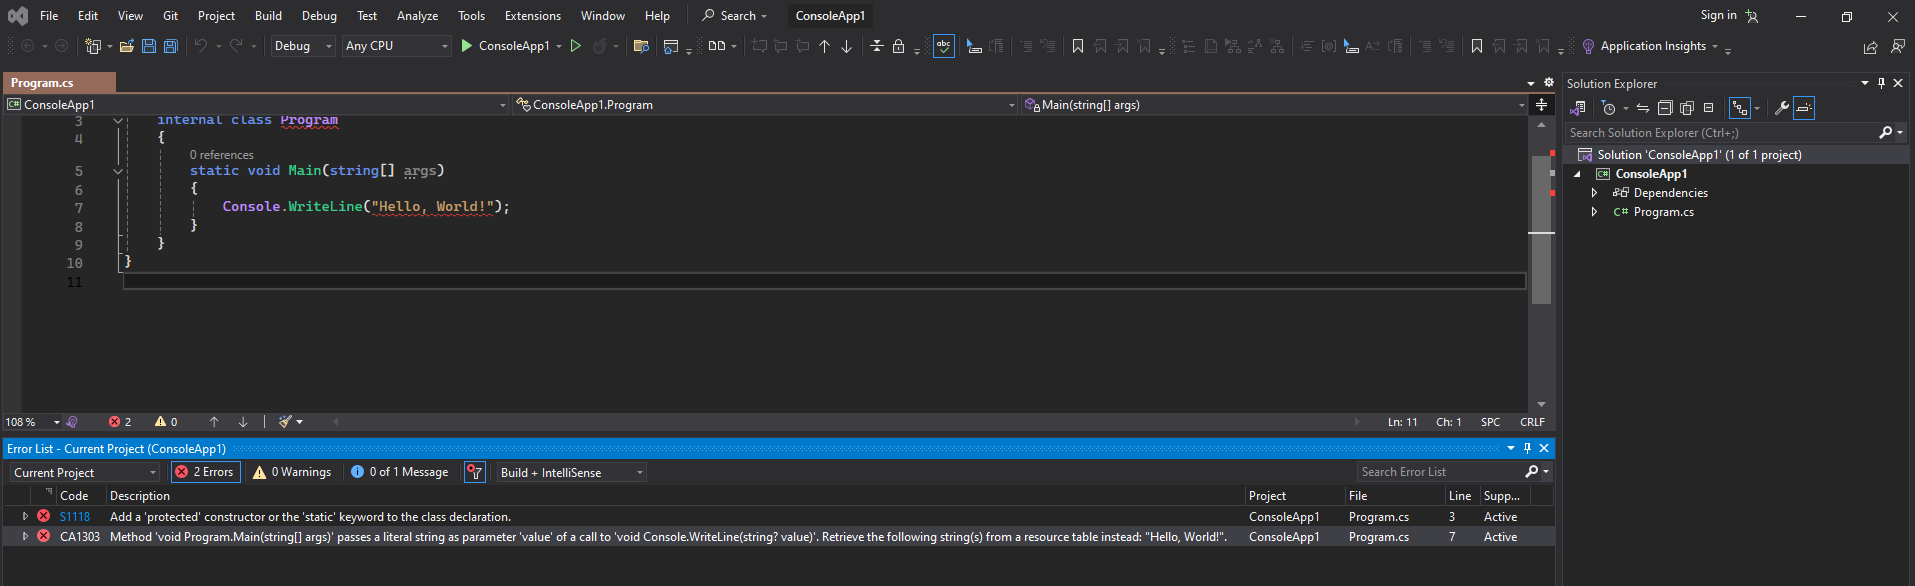Toggle Preview Selected Items in Solution Explorer
The height and width of the screenshot is (586, 1915).
point(1804,108)
